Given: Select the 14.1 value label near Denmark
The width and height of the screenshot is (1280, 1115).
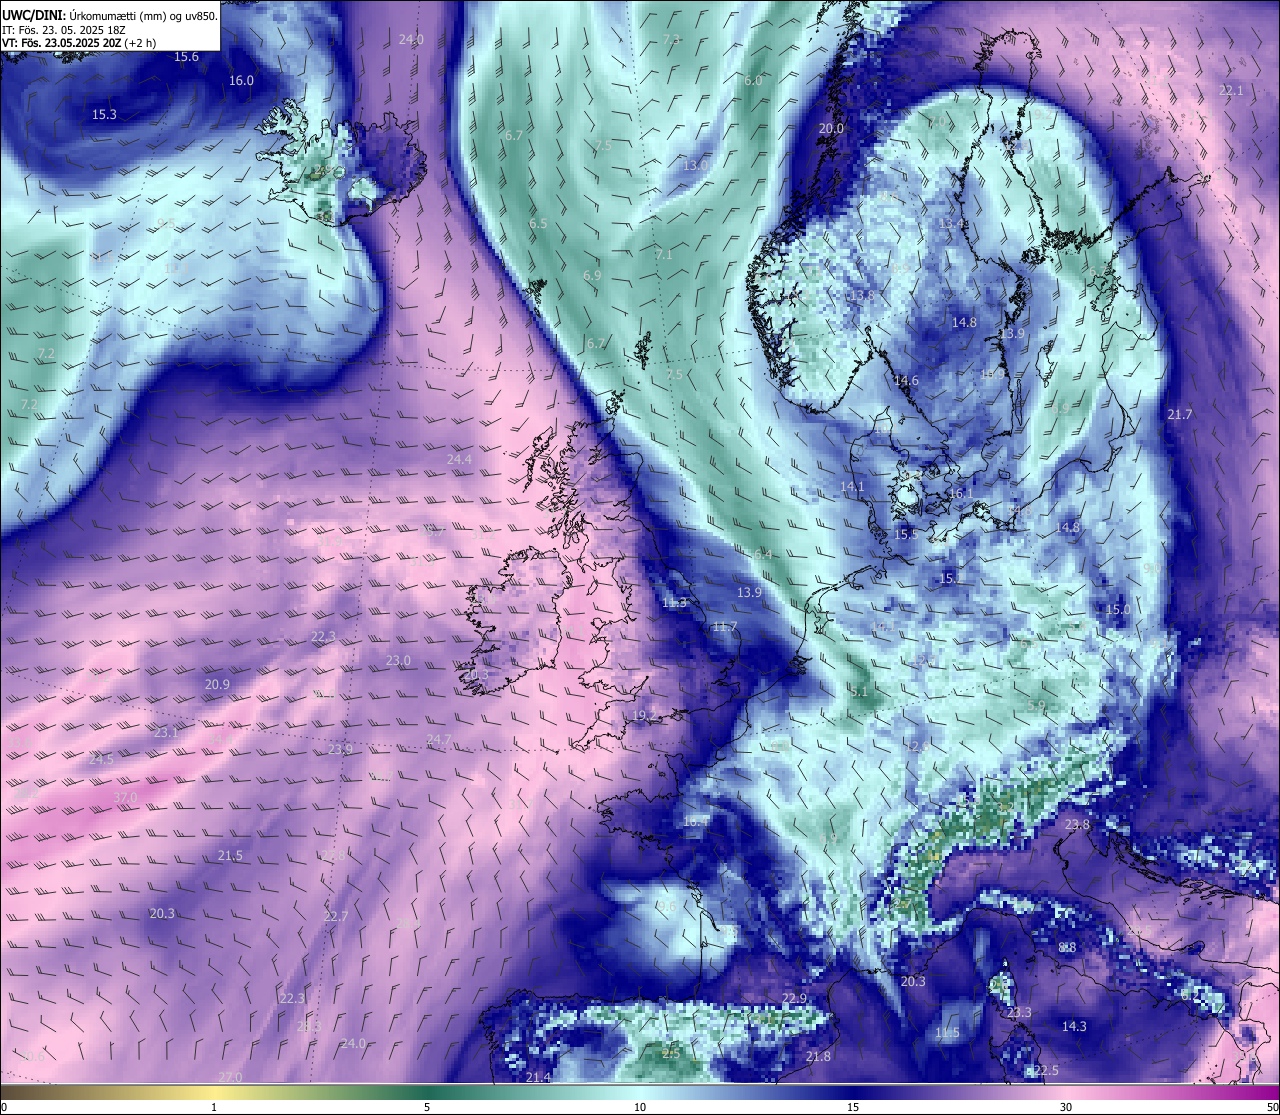Looking at the screenshot, I should click(852, 487).
